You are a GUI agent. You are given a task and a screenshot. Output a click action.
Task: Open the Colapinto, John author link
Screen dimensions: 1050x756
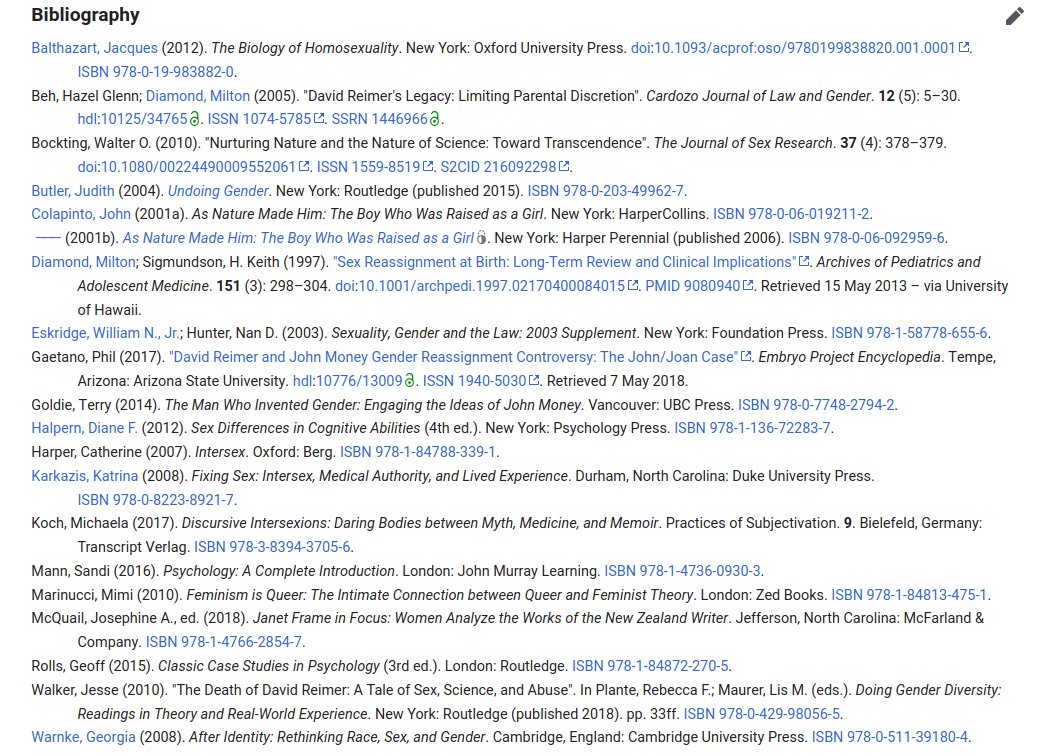81,214
